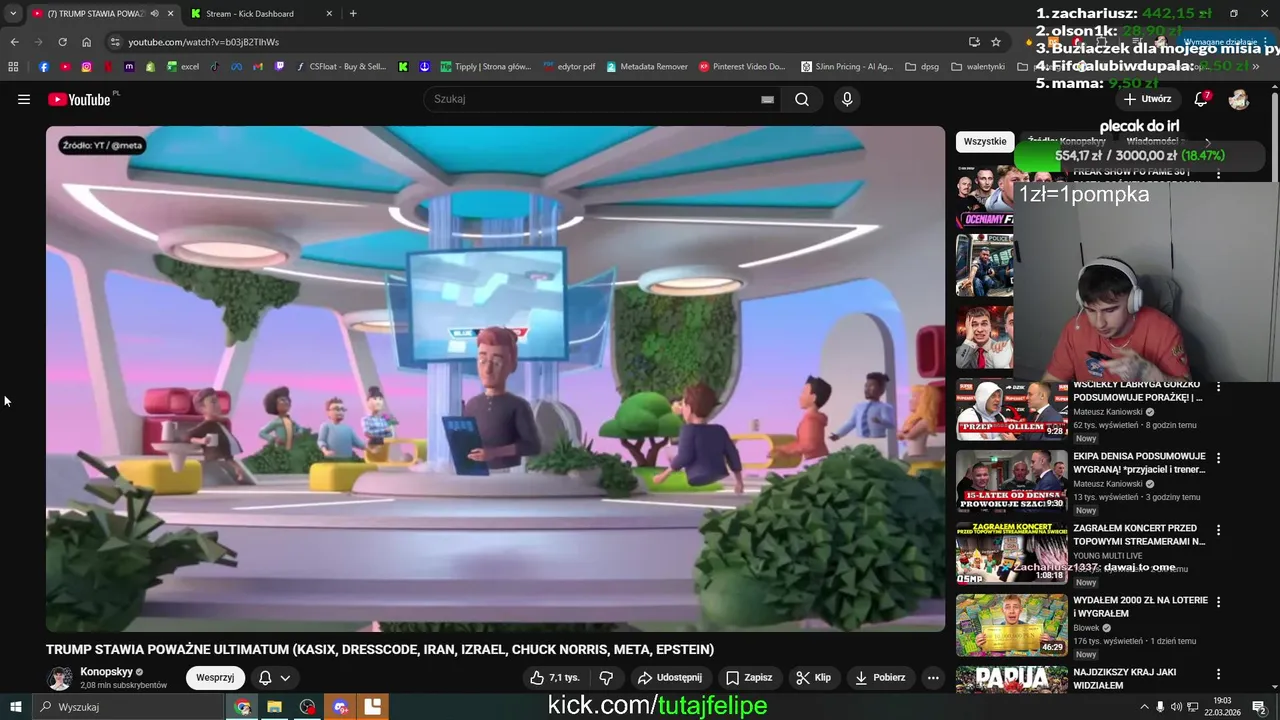Select the Wszystkie filter chip
Image resolution: width=1280 pixels, height=720 pixels.
point(985,141)
